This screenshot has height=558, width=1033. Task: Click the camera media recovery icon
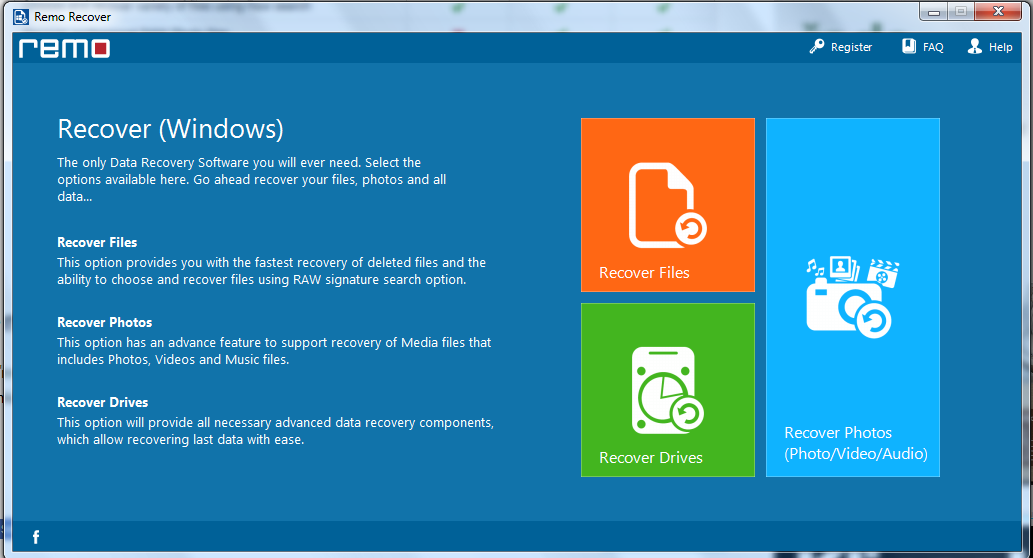pyautogui.click(x=852, y=298)
